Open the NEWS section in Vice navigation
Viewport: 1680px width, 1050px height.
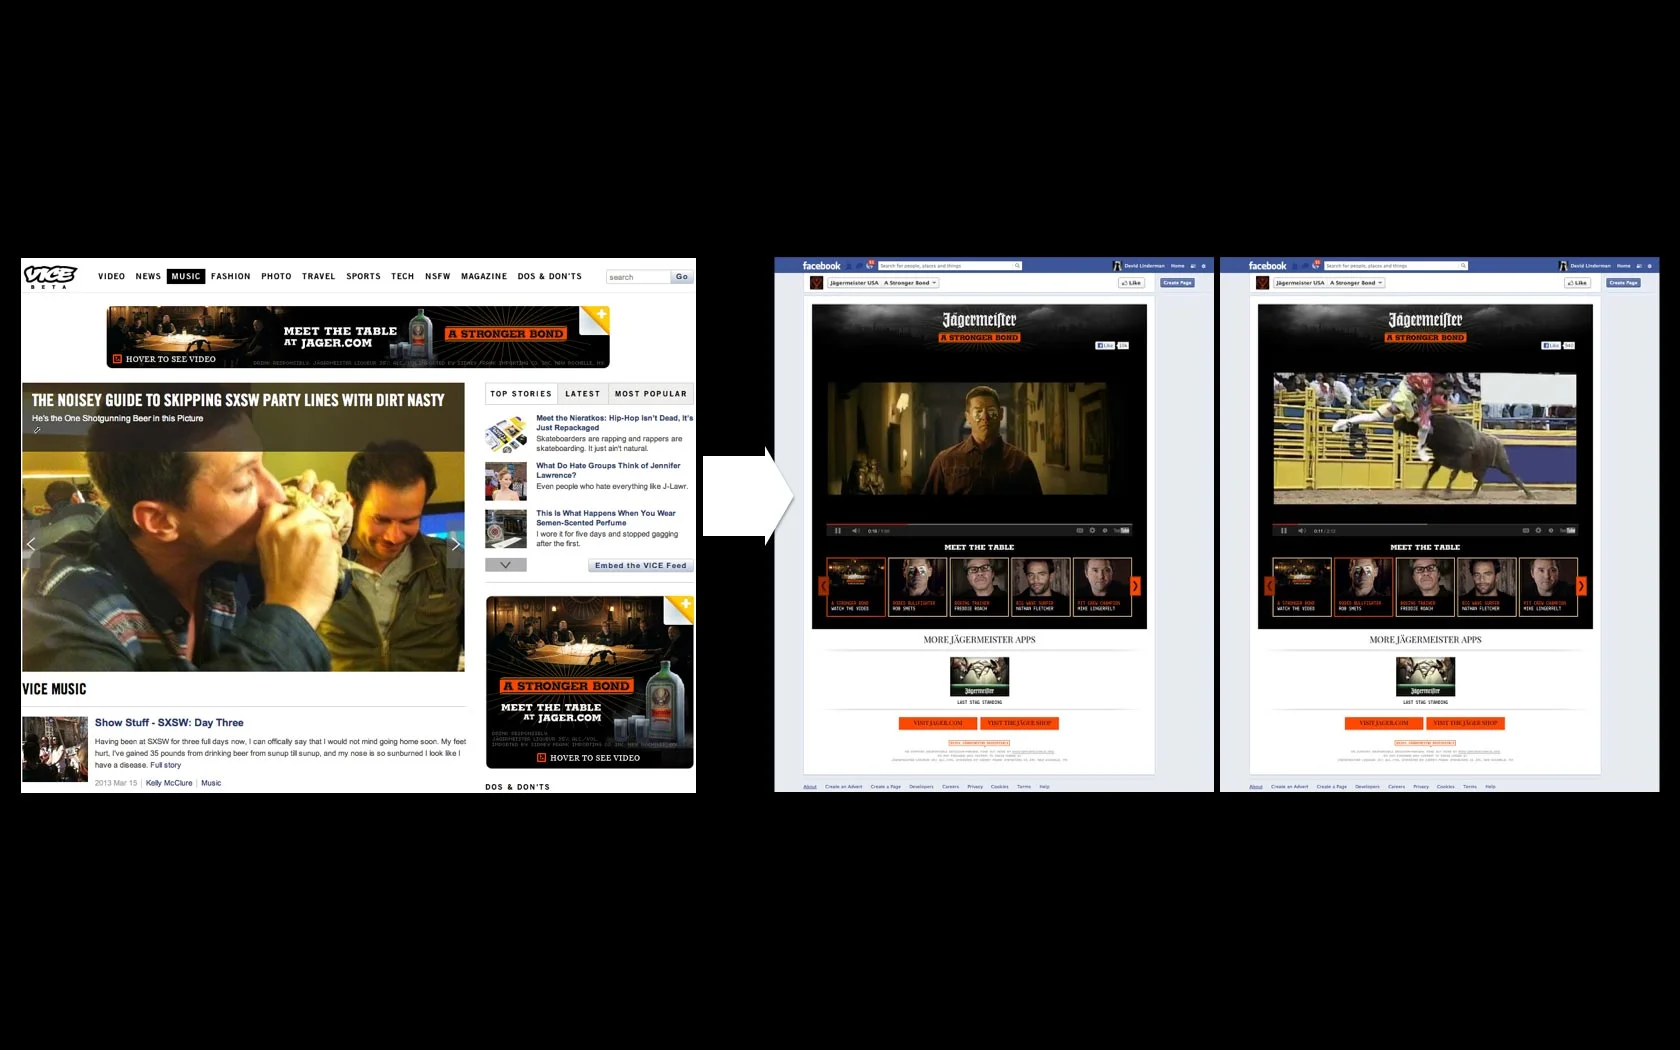(148, 276)
